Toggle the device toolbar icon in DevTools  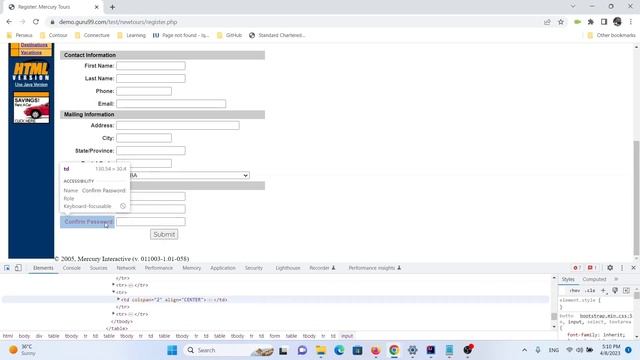coord(18,268)
